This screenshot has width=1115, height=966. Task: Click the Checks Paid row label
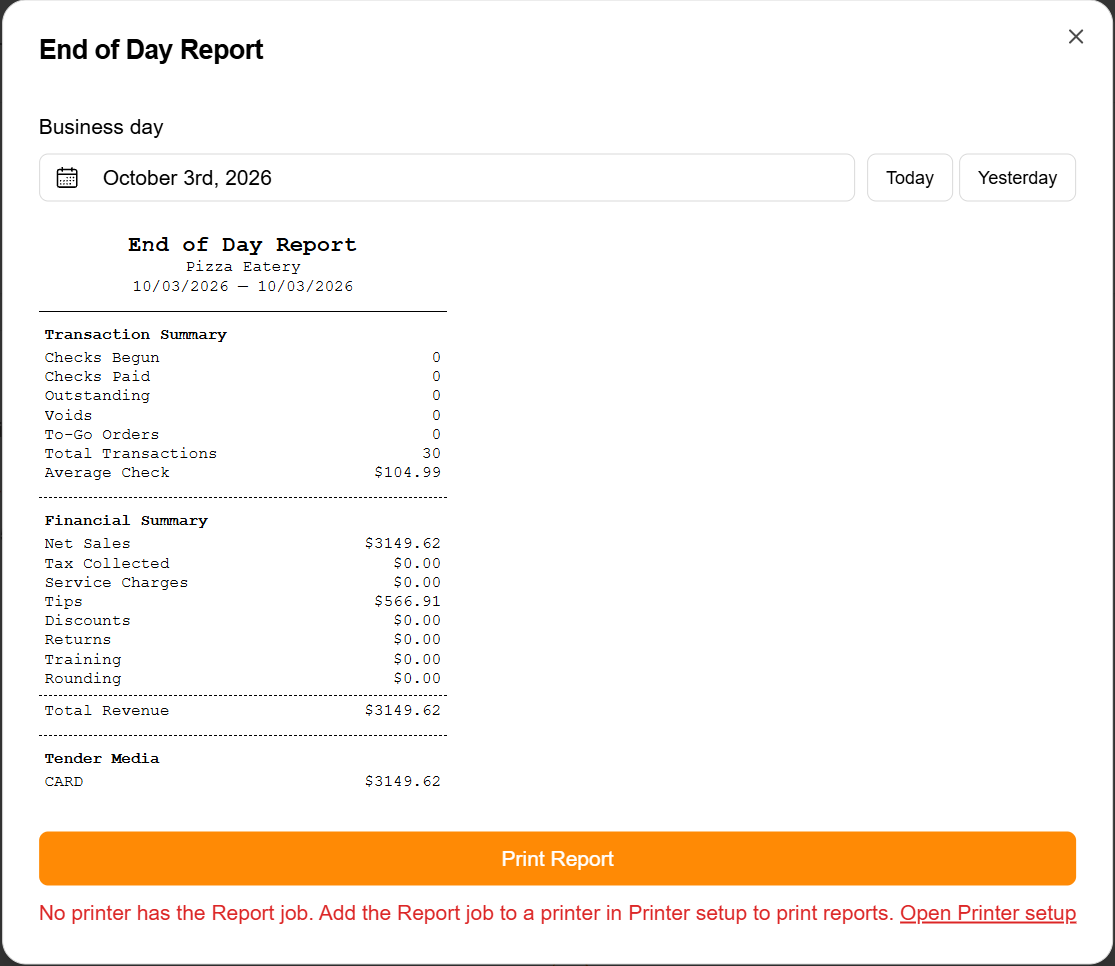click(97, 376)
